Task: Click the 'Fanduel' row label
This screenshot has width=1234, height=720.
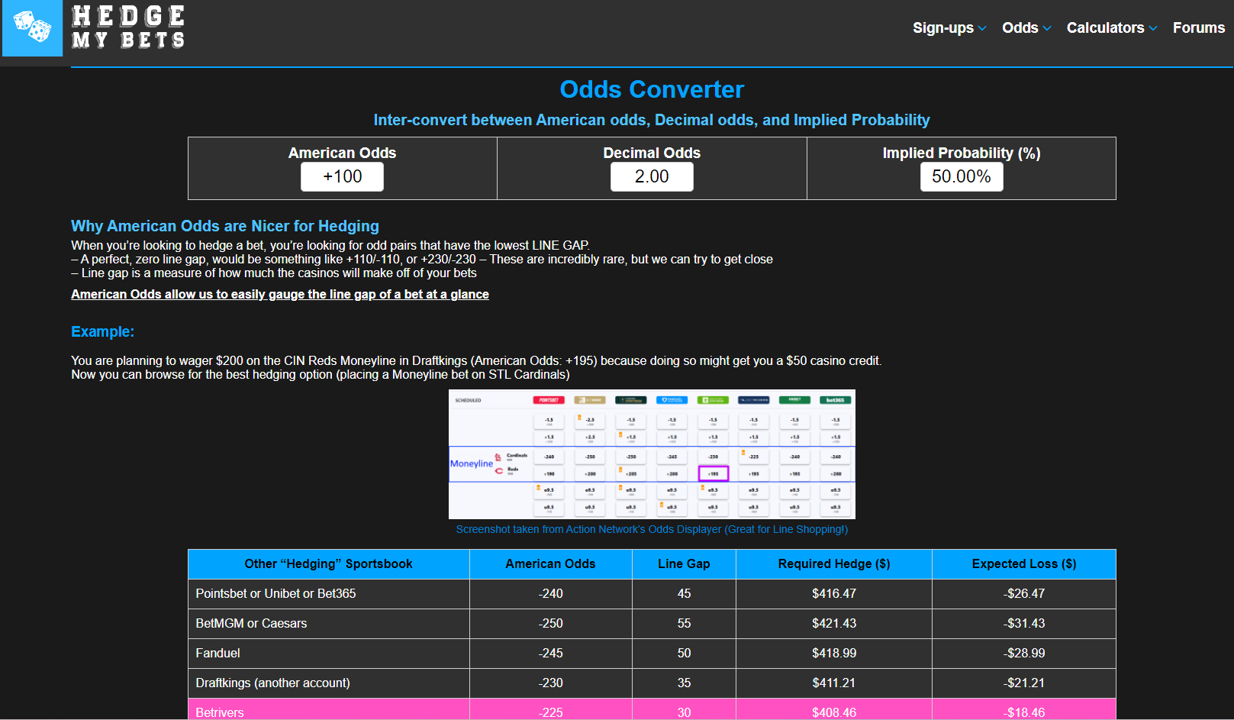Action: tap(218, 653)
